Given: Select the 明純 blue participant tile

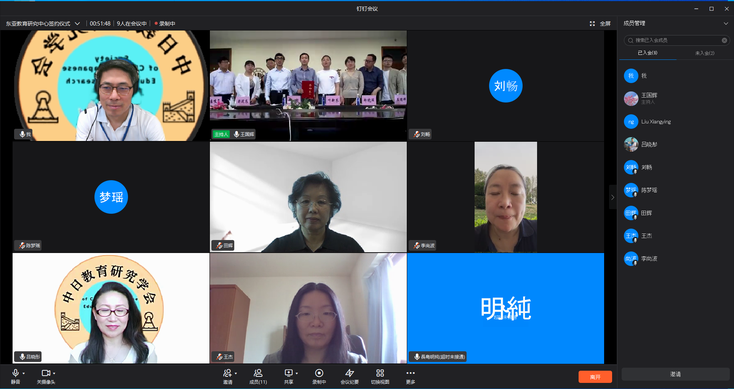Looking at the screenshot, I should pos(506,308).
